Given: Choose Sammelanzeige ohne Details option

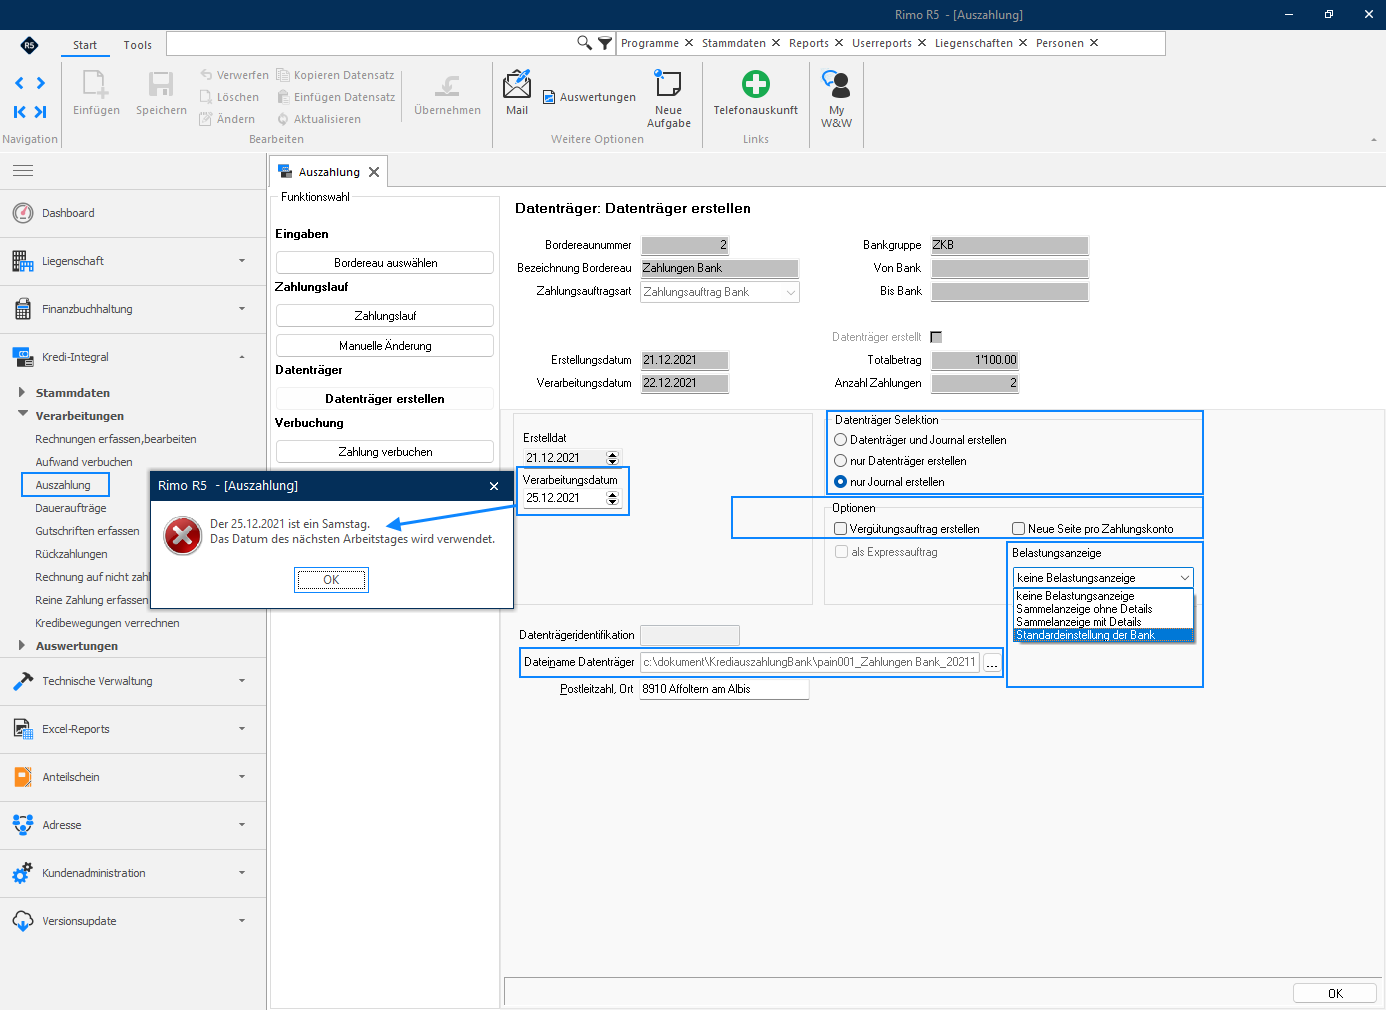Looking at the screenshot, I should [x=1103, y=609].
